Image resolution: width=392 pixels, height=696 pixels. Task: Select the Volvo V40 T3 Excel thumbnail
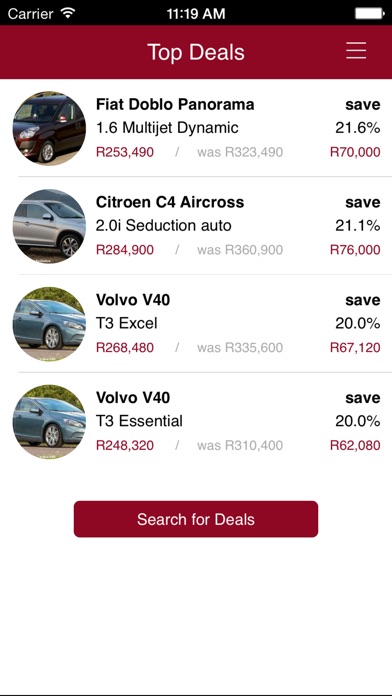tap(49, 324)
